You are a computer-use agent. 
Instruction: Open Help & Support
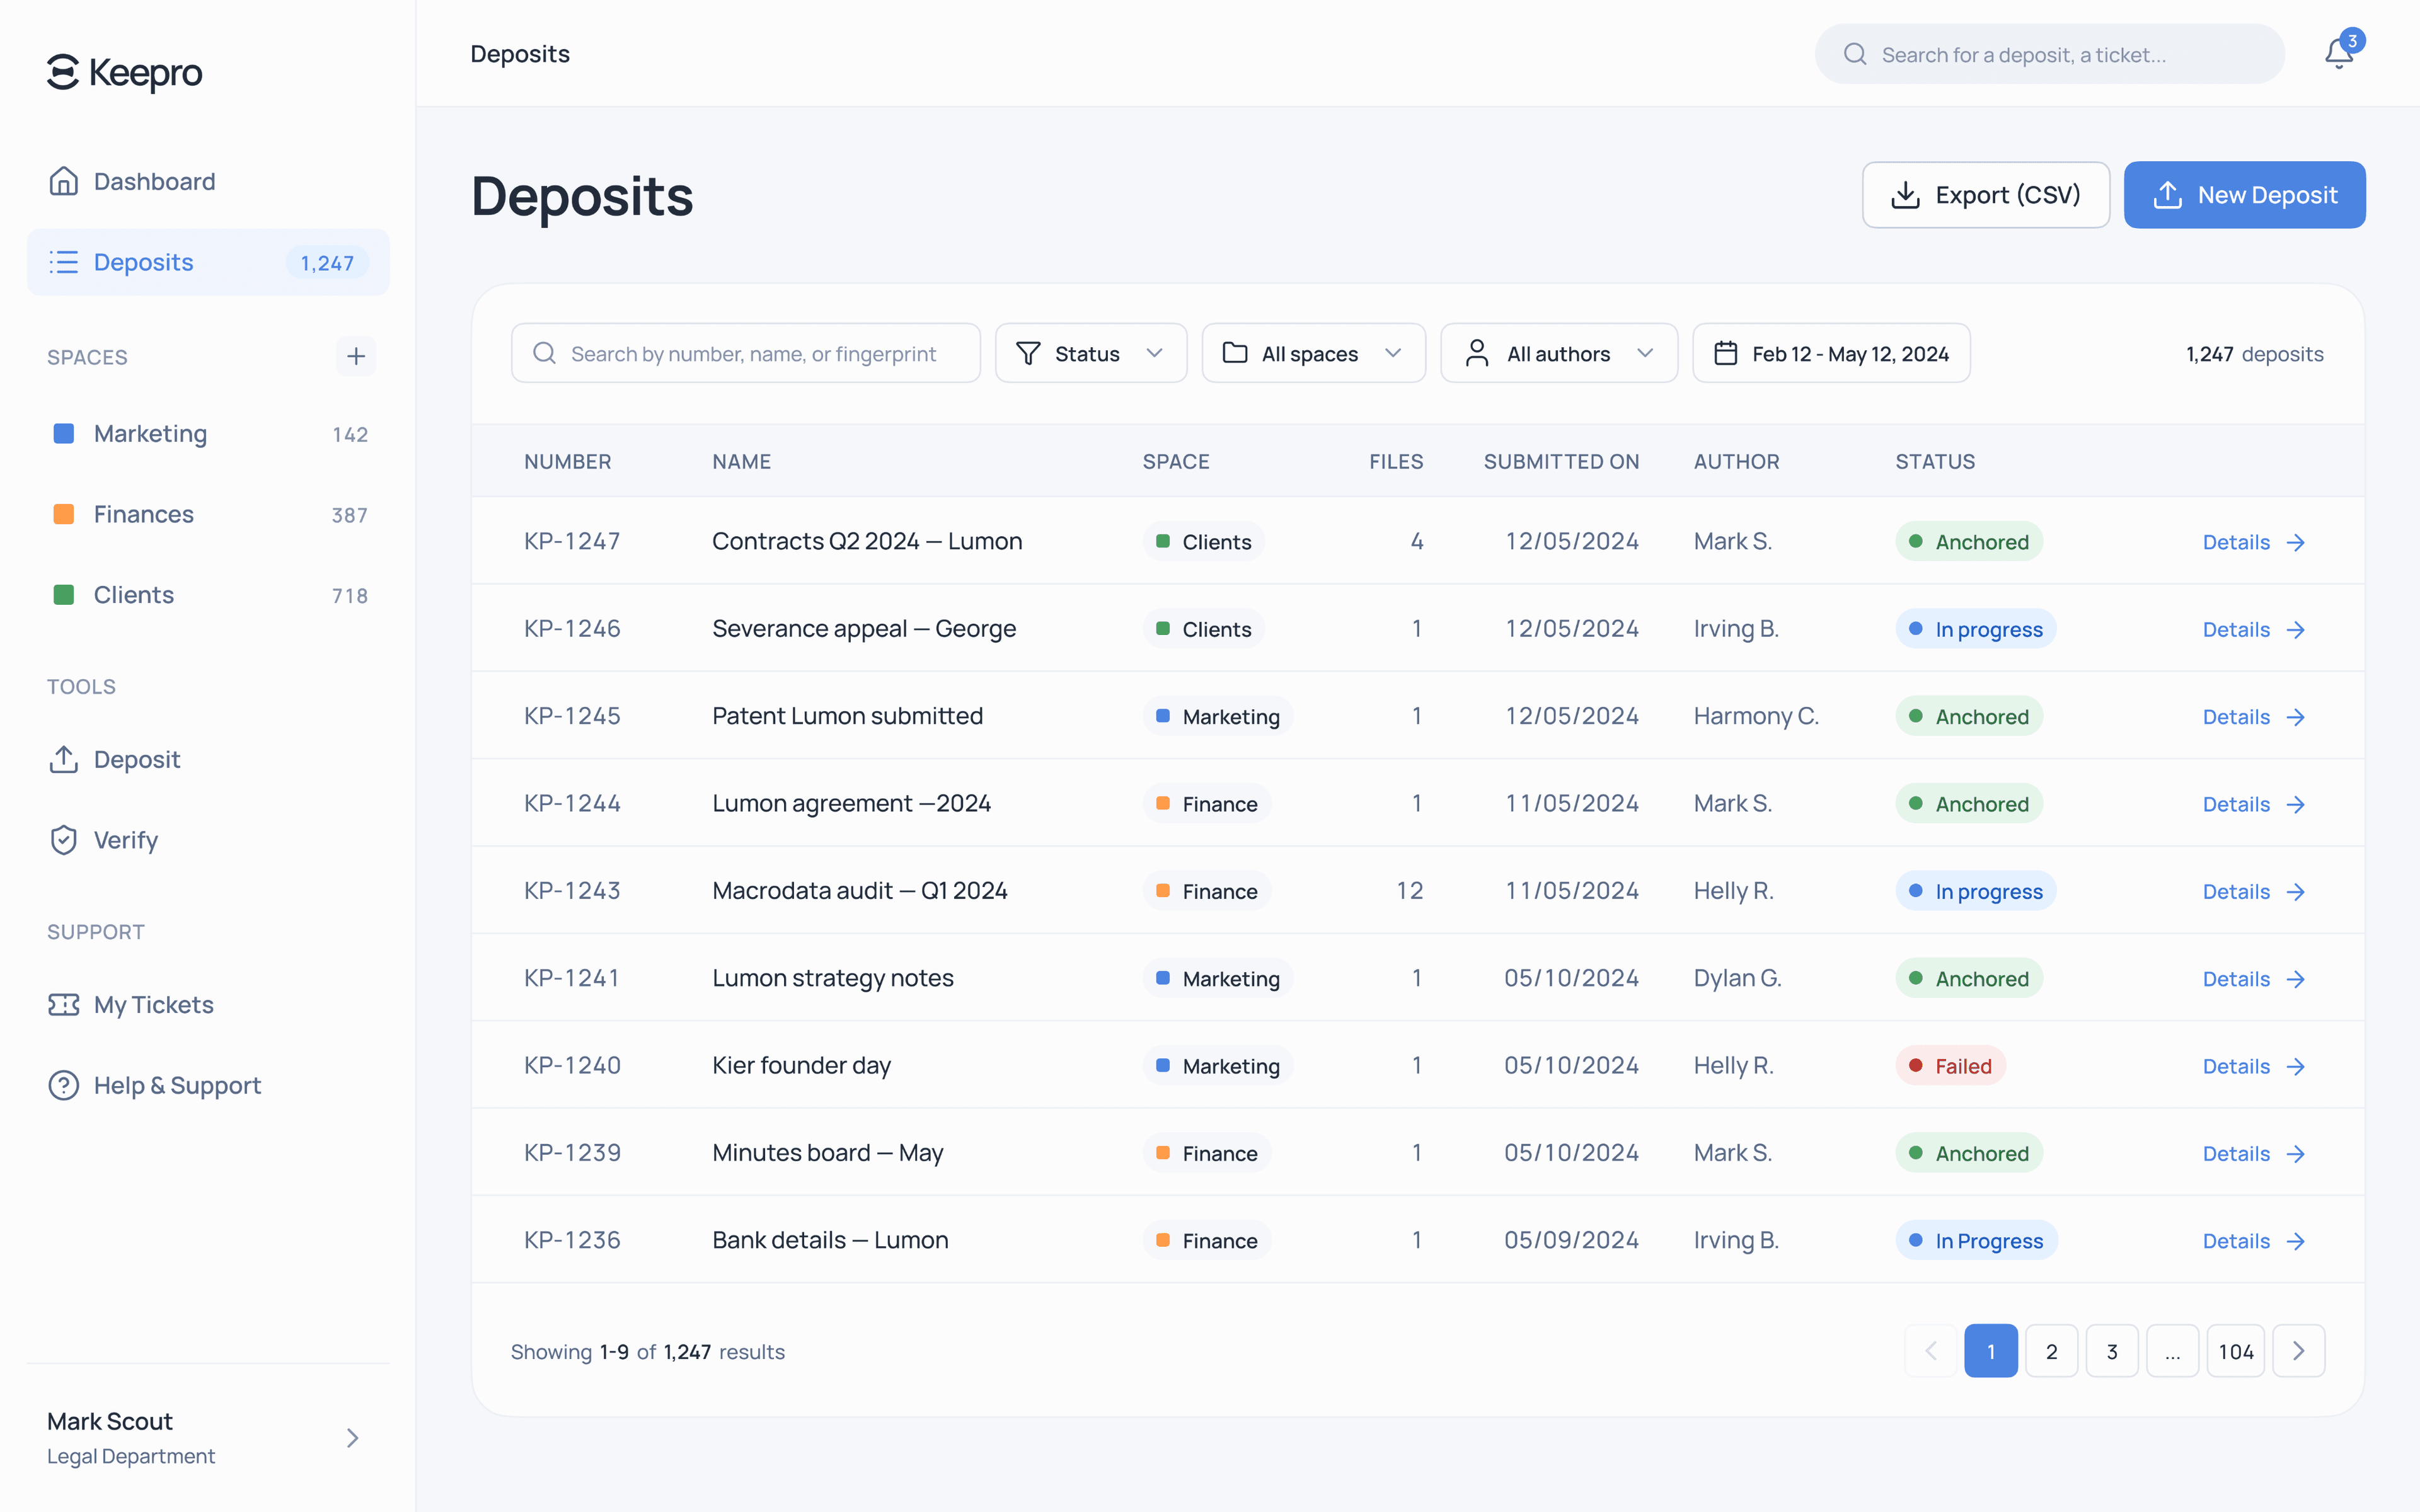pyautogui.click(x=208, y=1085)
